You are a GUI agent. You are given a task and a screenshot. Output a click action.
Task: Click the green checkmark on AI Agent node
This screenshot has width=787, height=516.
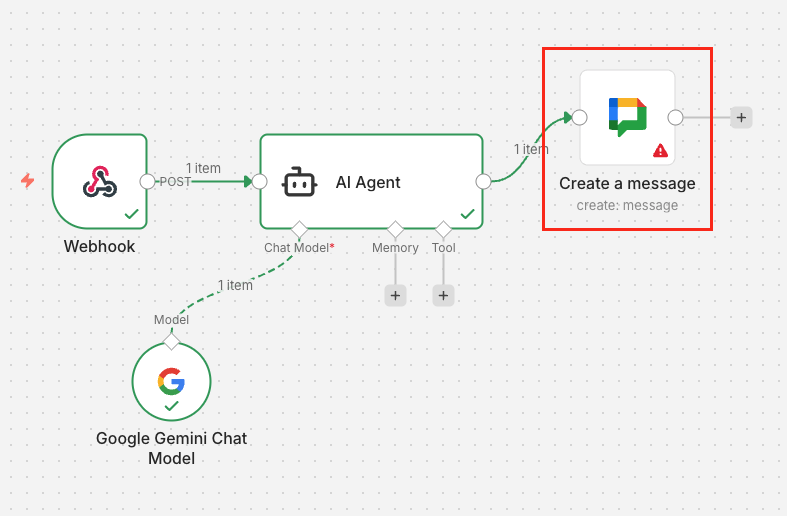pyautogui.click(x=467, y=214)
